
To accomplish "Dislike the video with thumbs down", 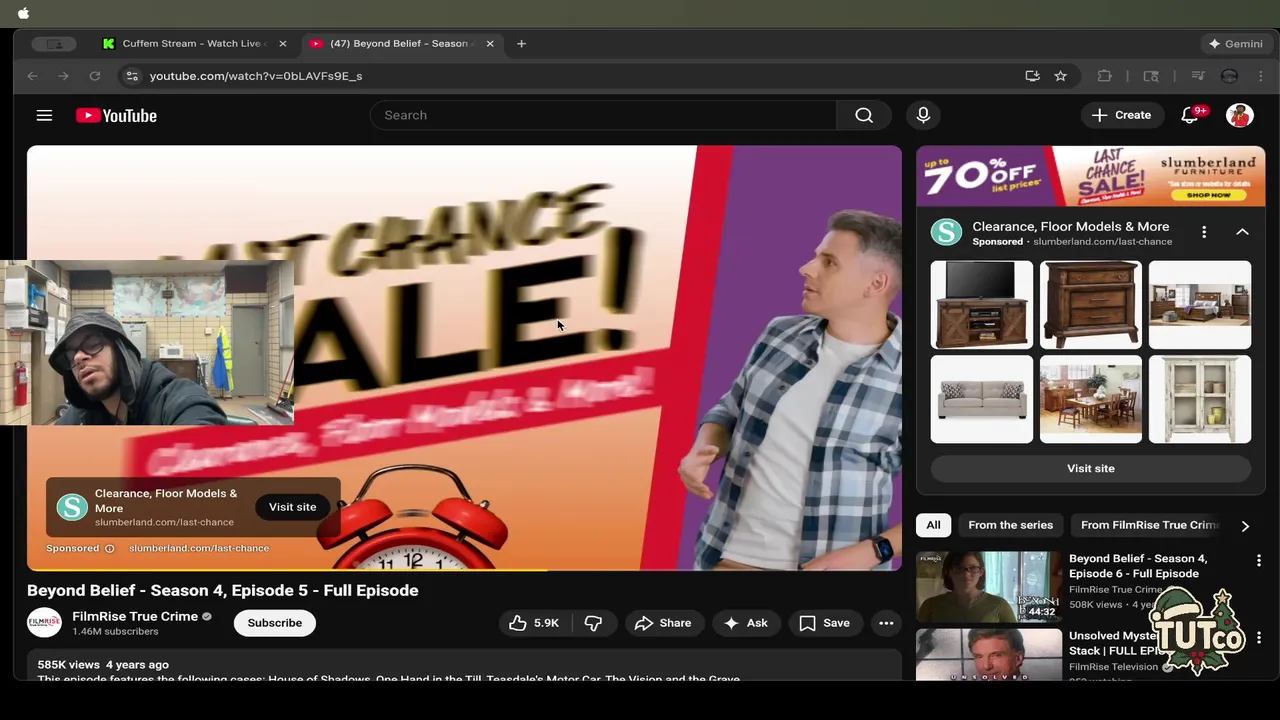I will [x=593, y=623].
